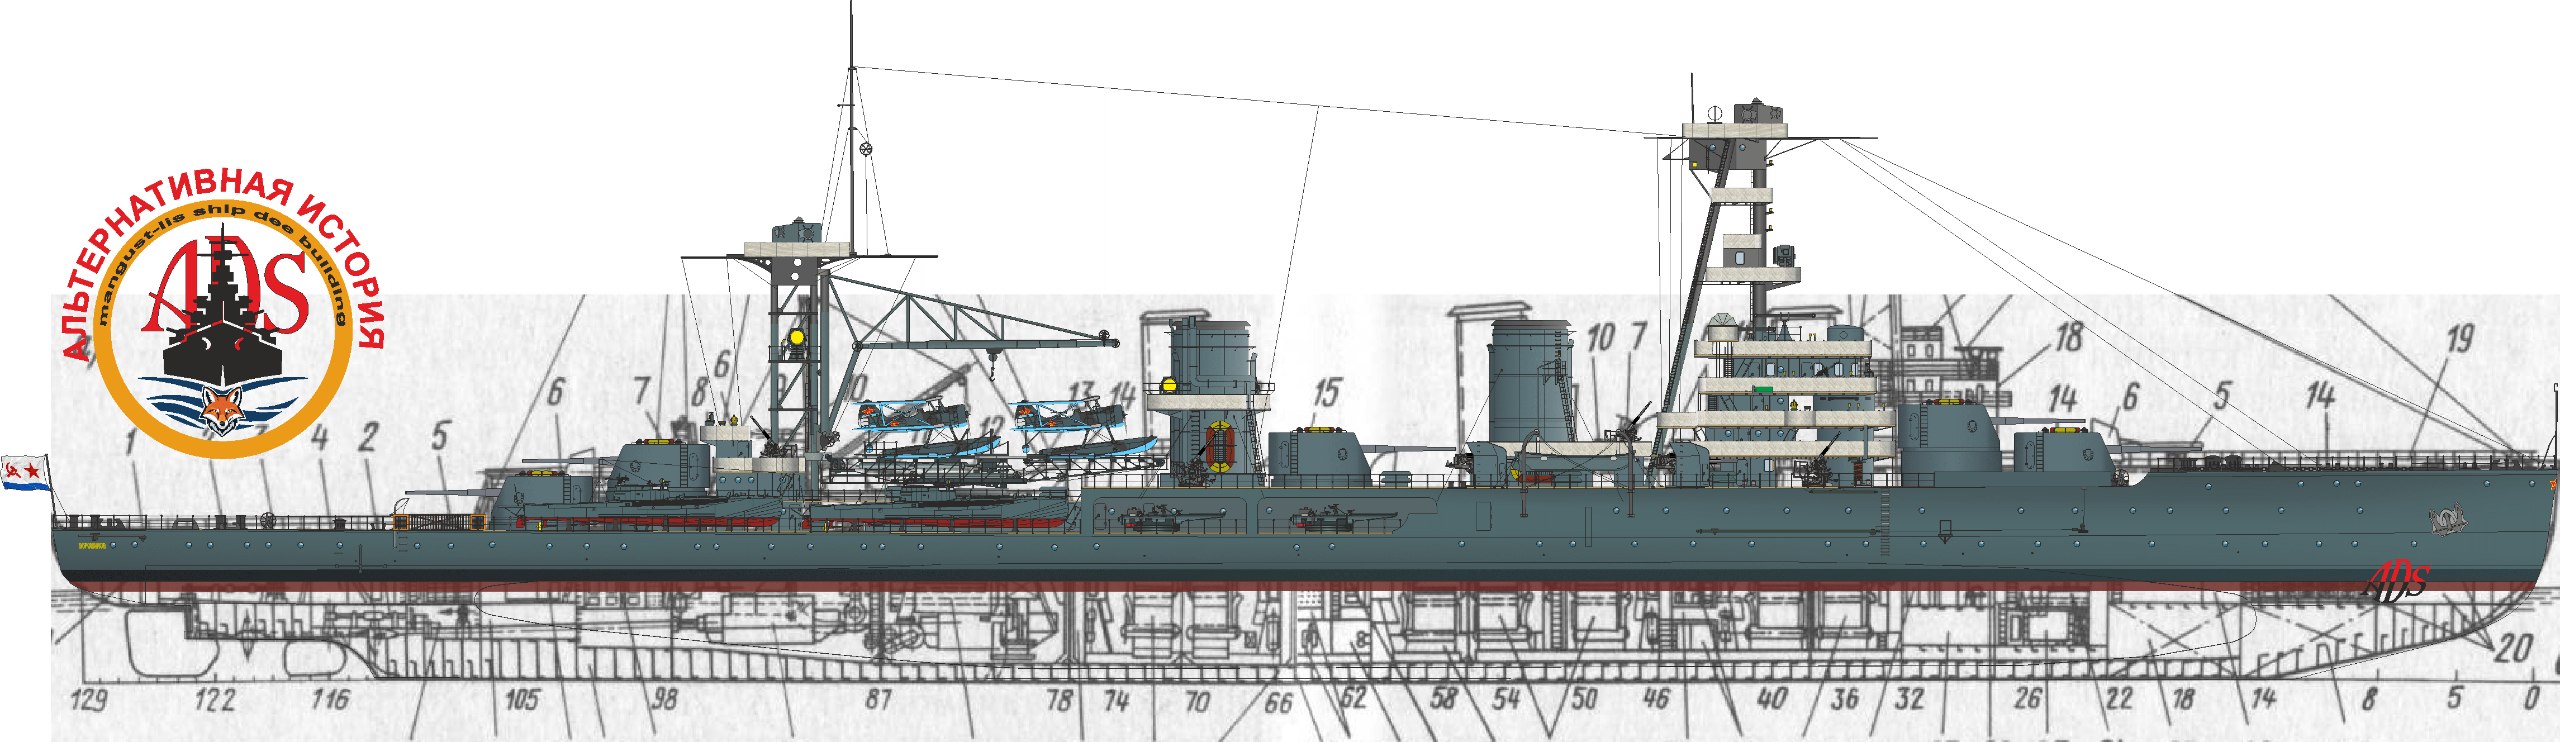Click frame number 129 at the stern
The image size is (2560, 742).
point(90,699)
